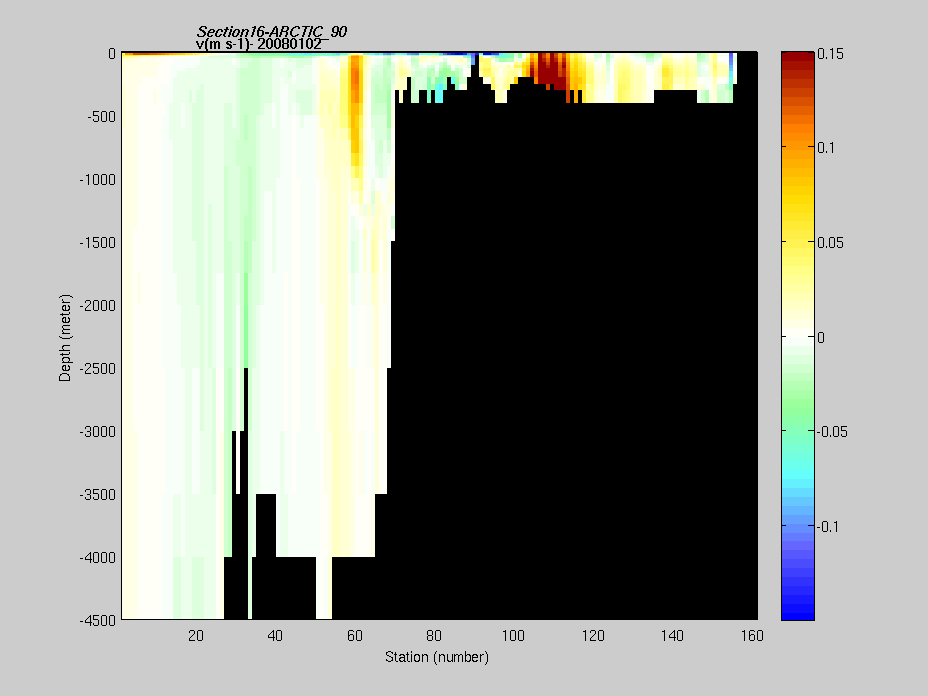Click the colorbar tick label 0.15

click(830, 54)
